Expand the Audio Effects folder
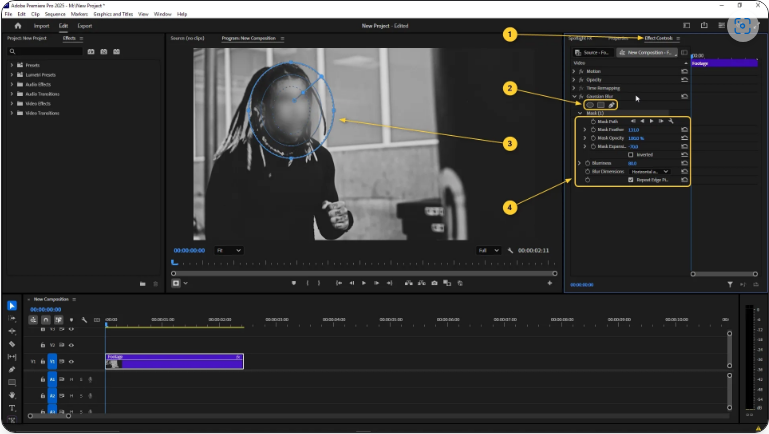769x434 pixels. tap(11, 84)
